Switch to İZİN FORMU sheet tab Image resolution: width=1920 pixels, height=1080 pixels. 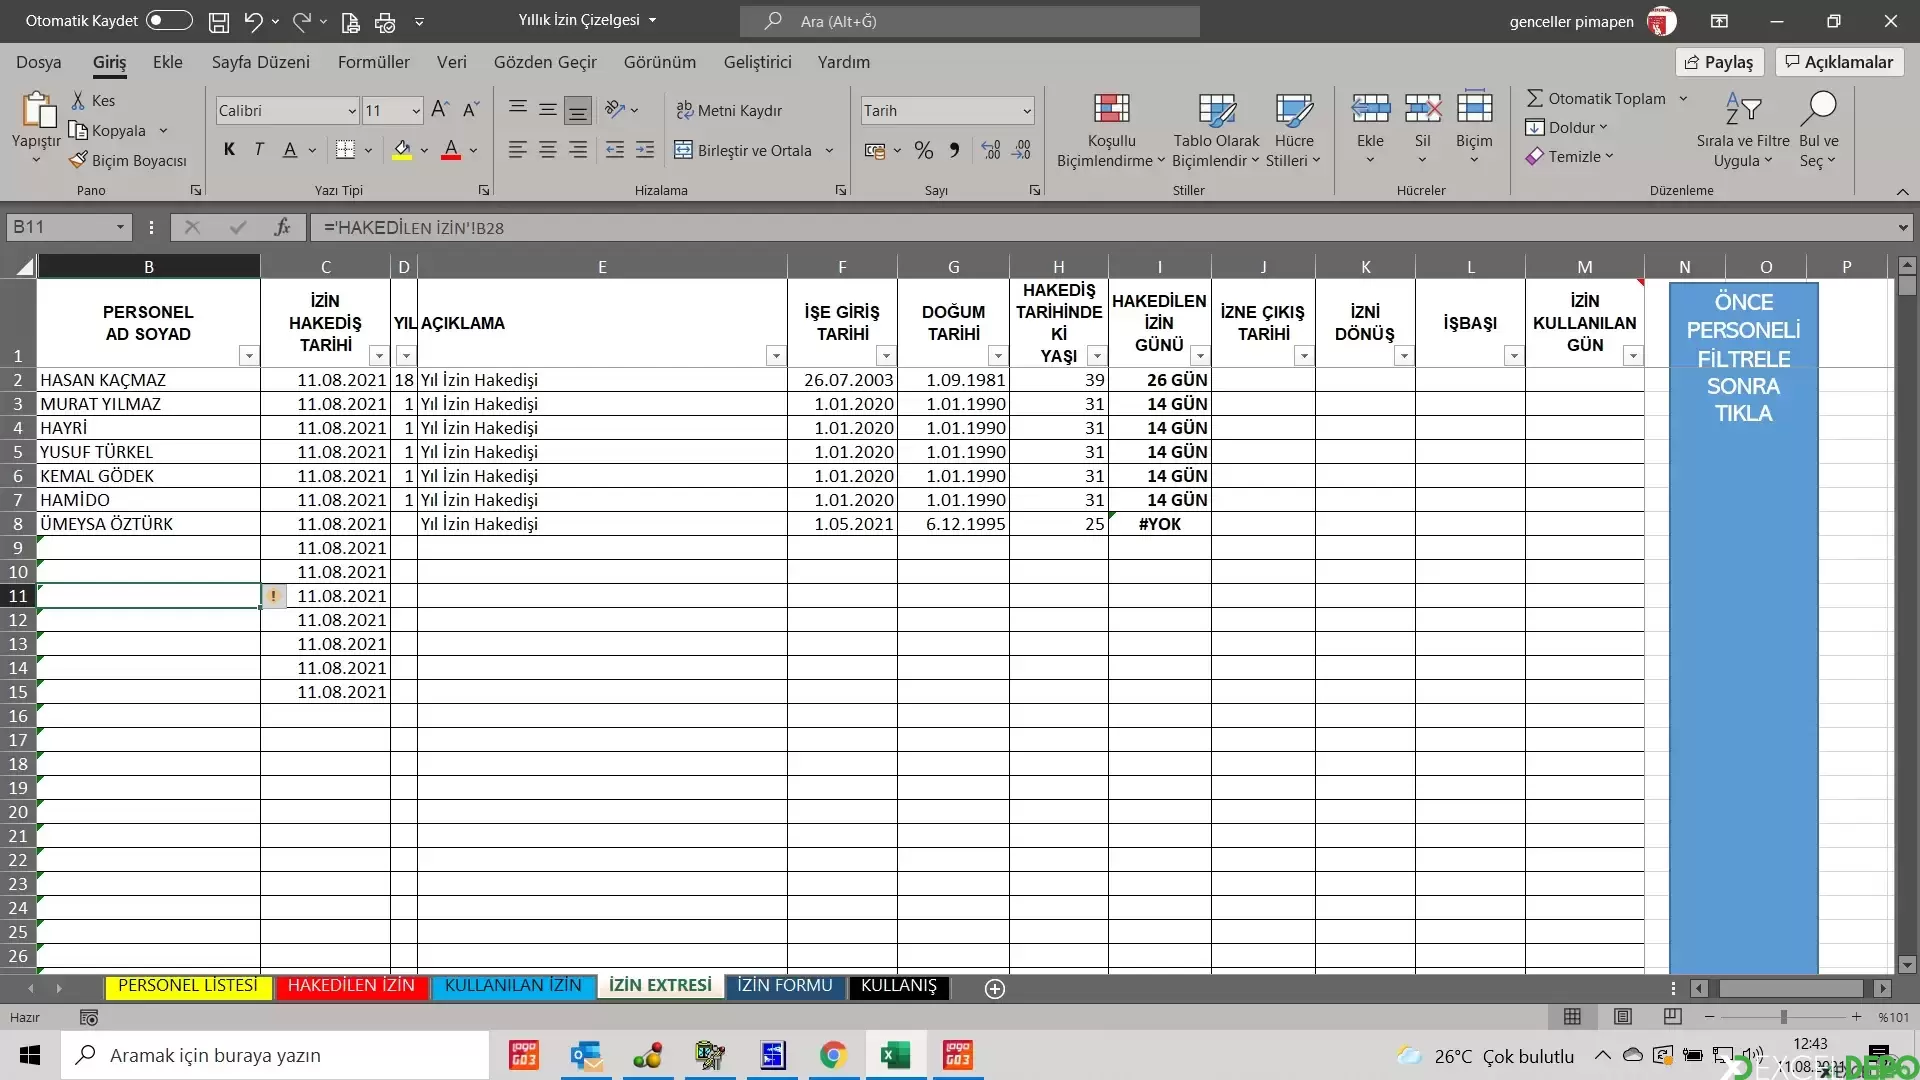click(785, 986)
